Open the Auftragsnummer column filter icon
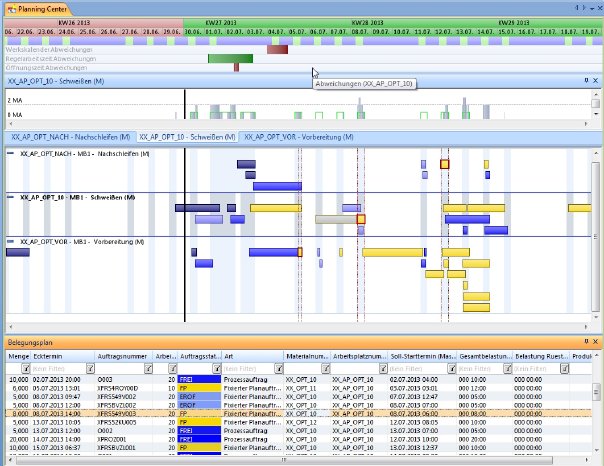Screen dimensions: 604x466 148,369
